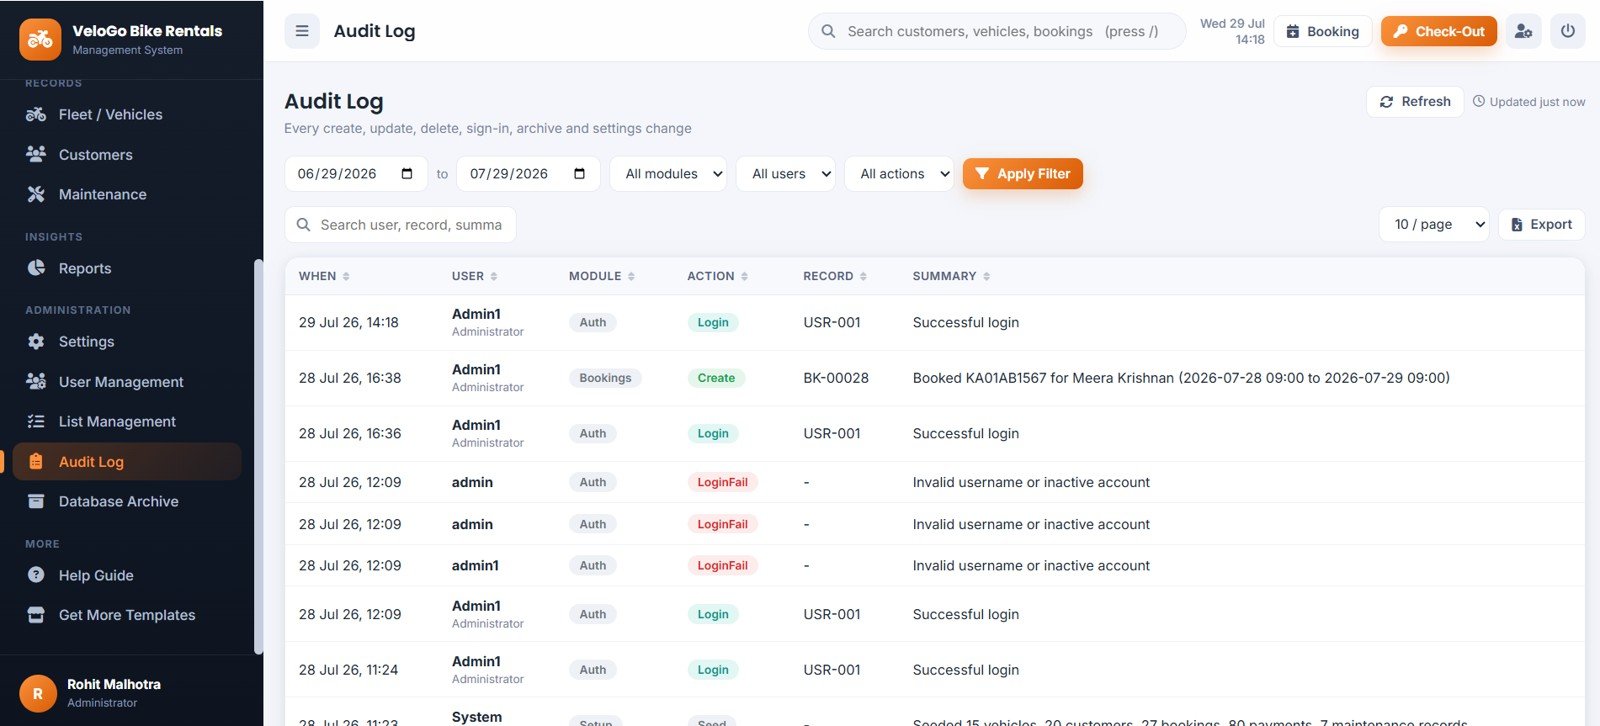The height and width of the screenshot is (726, 1600).
Task: Sort by ACTION column arrows
Action: coord(744,276)
